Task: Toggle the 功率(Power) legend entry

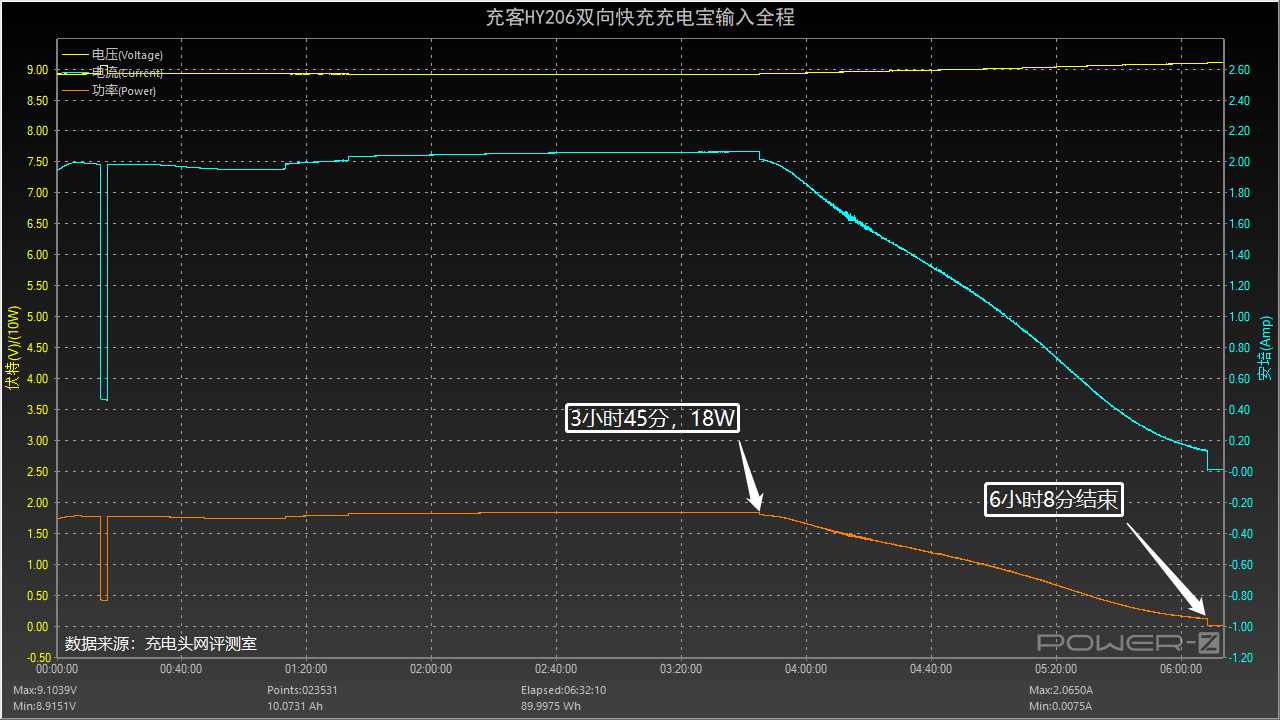Action: [124, 91]
